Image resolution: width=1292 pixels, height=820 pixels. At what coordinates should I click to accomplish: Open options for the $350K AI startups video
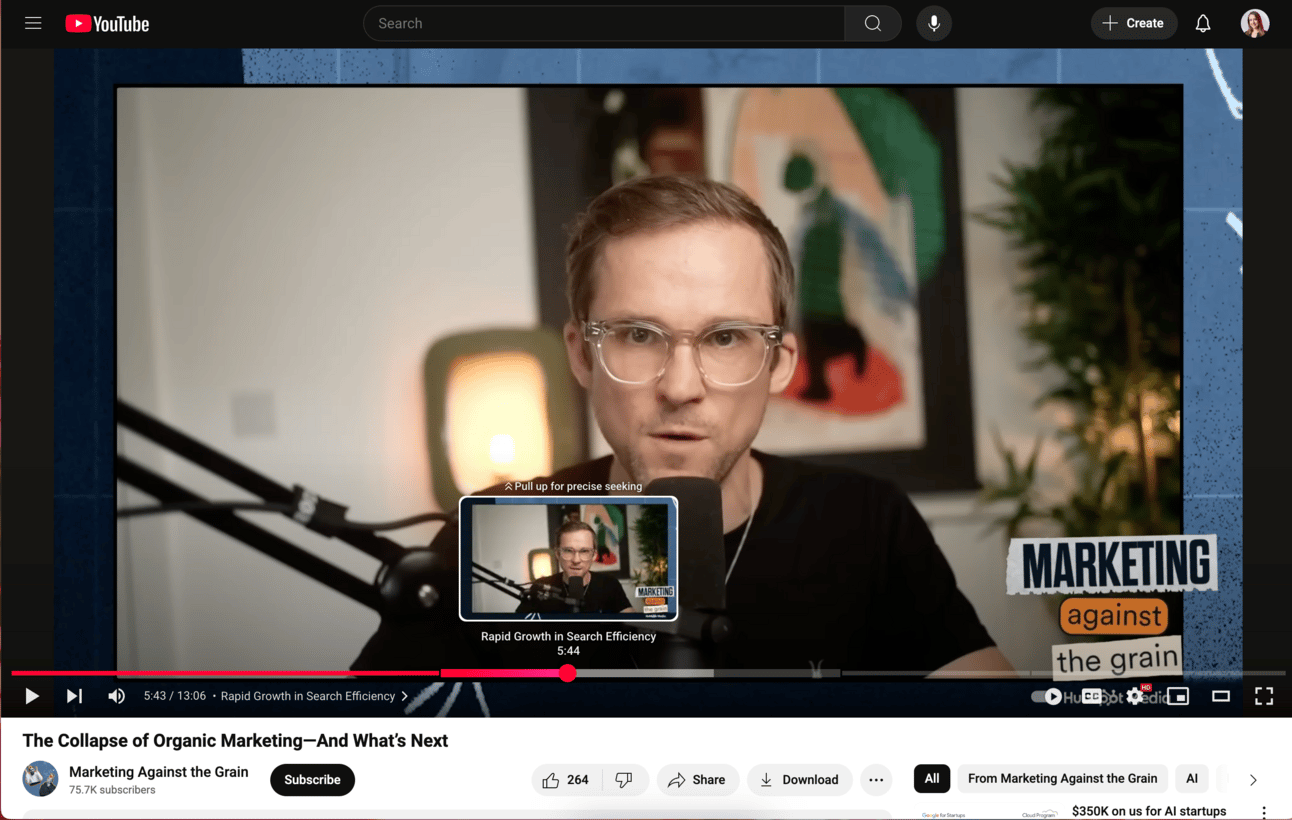click(1264, 812)
